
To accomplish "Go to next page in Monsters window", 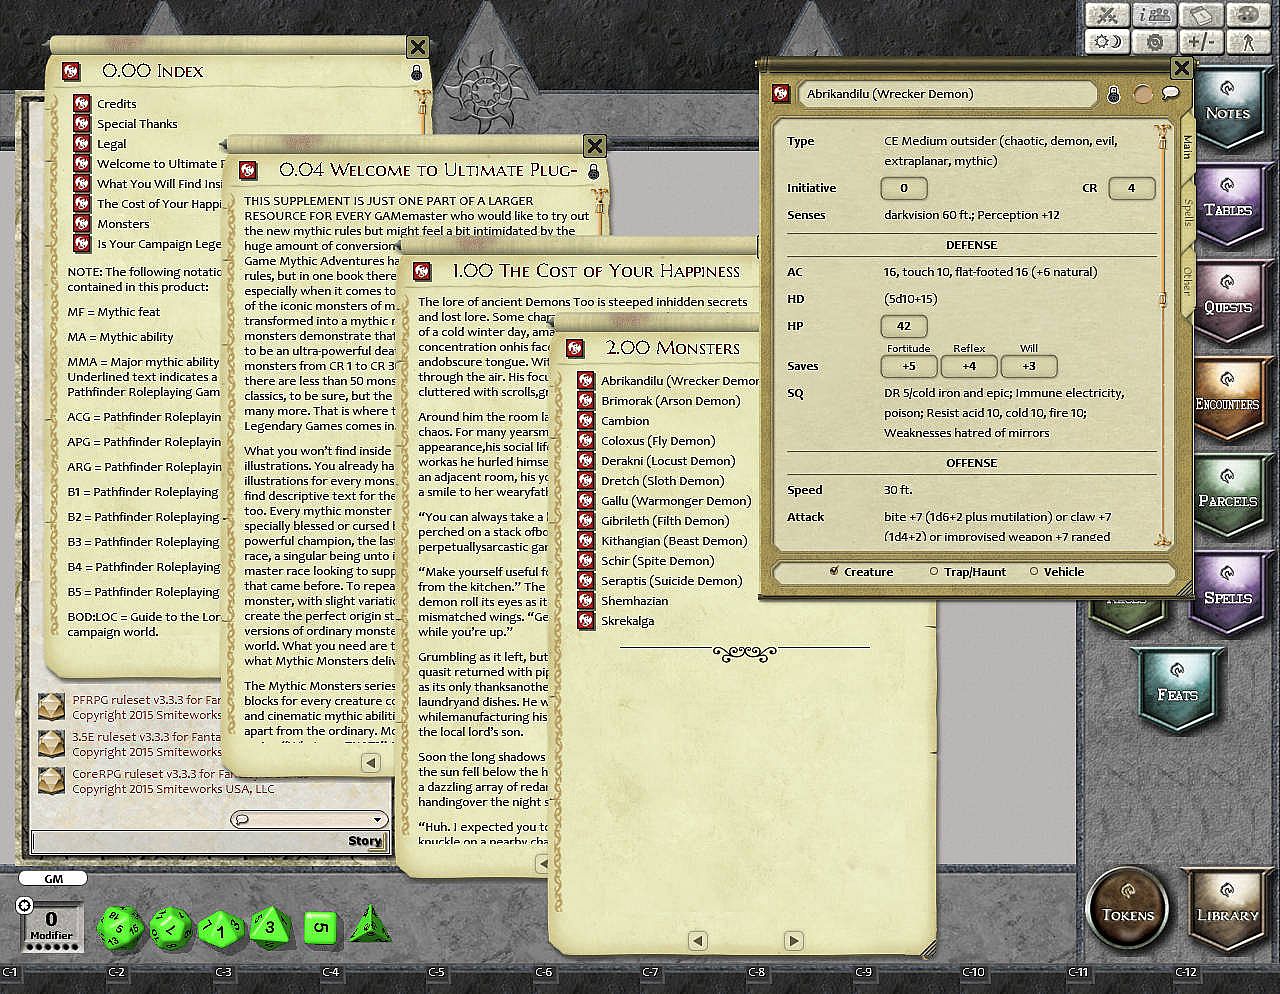I will click(x=794, y=940).
